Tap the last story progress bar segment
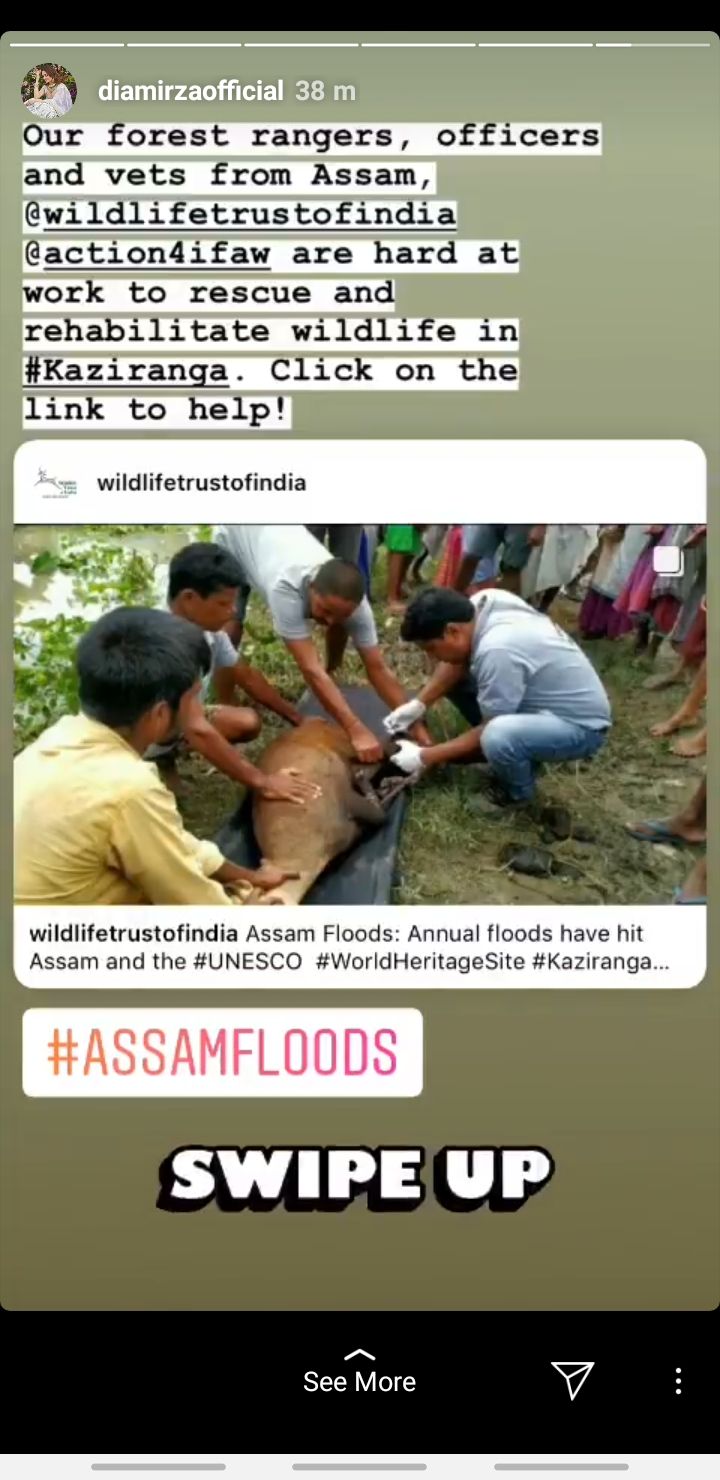 click(x=652, y=44)
